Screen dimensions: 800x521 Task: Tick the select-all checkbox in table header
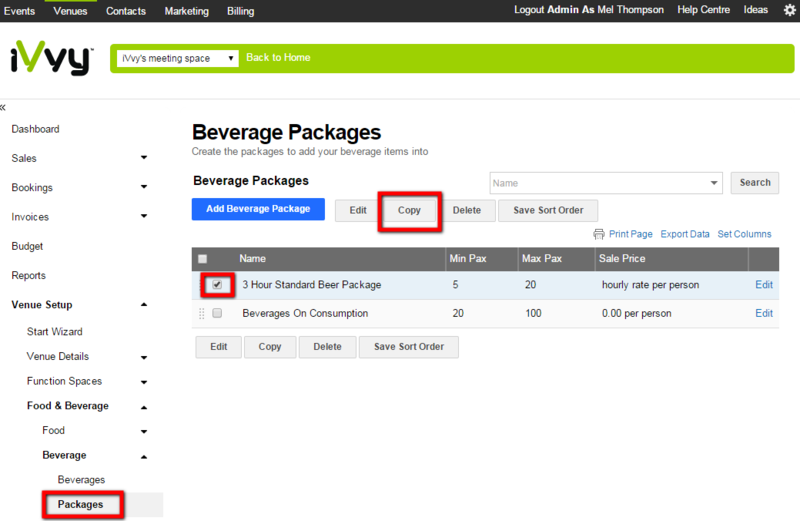coord(203,259)
